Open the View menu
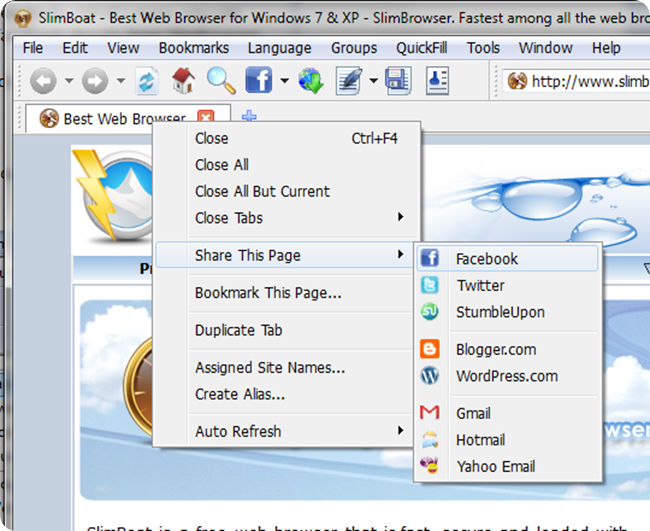Screen dimensions: 650x531 point(123,48)
